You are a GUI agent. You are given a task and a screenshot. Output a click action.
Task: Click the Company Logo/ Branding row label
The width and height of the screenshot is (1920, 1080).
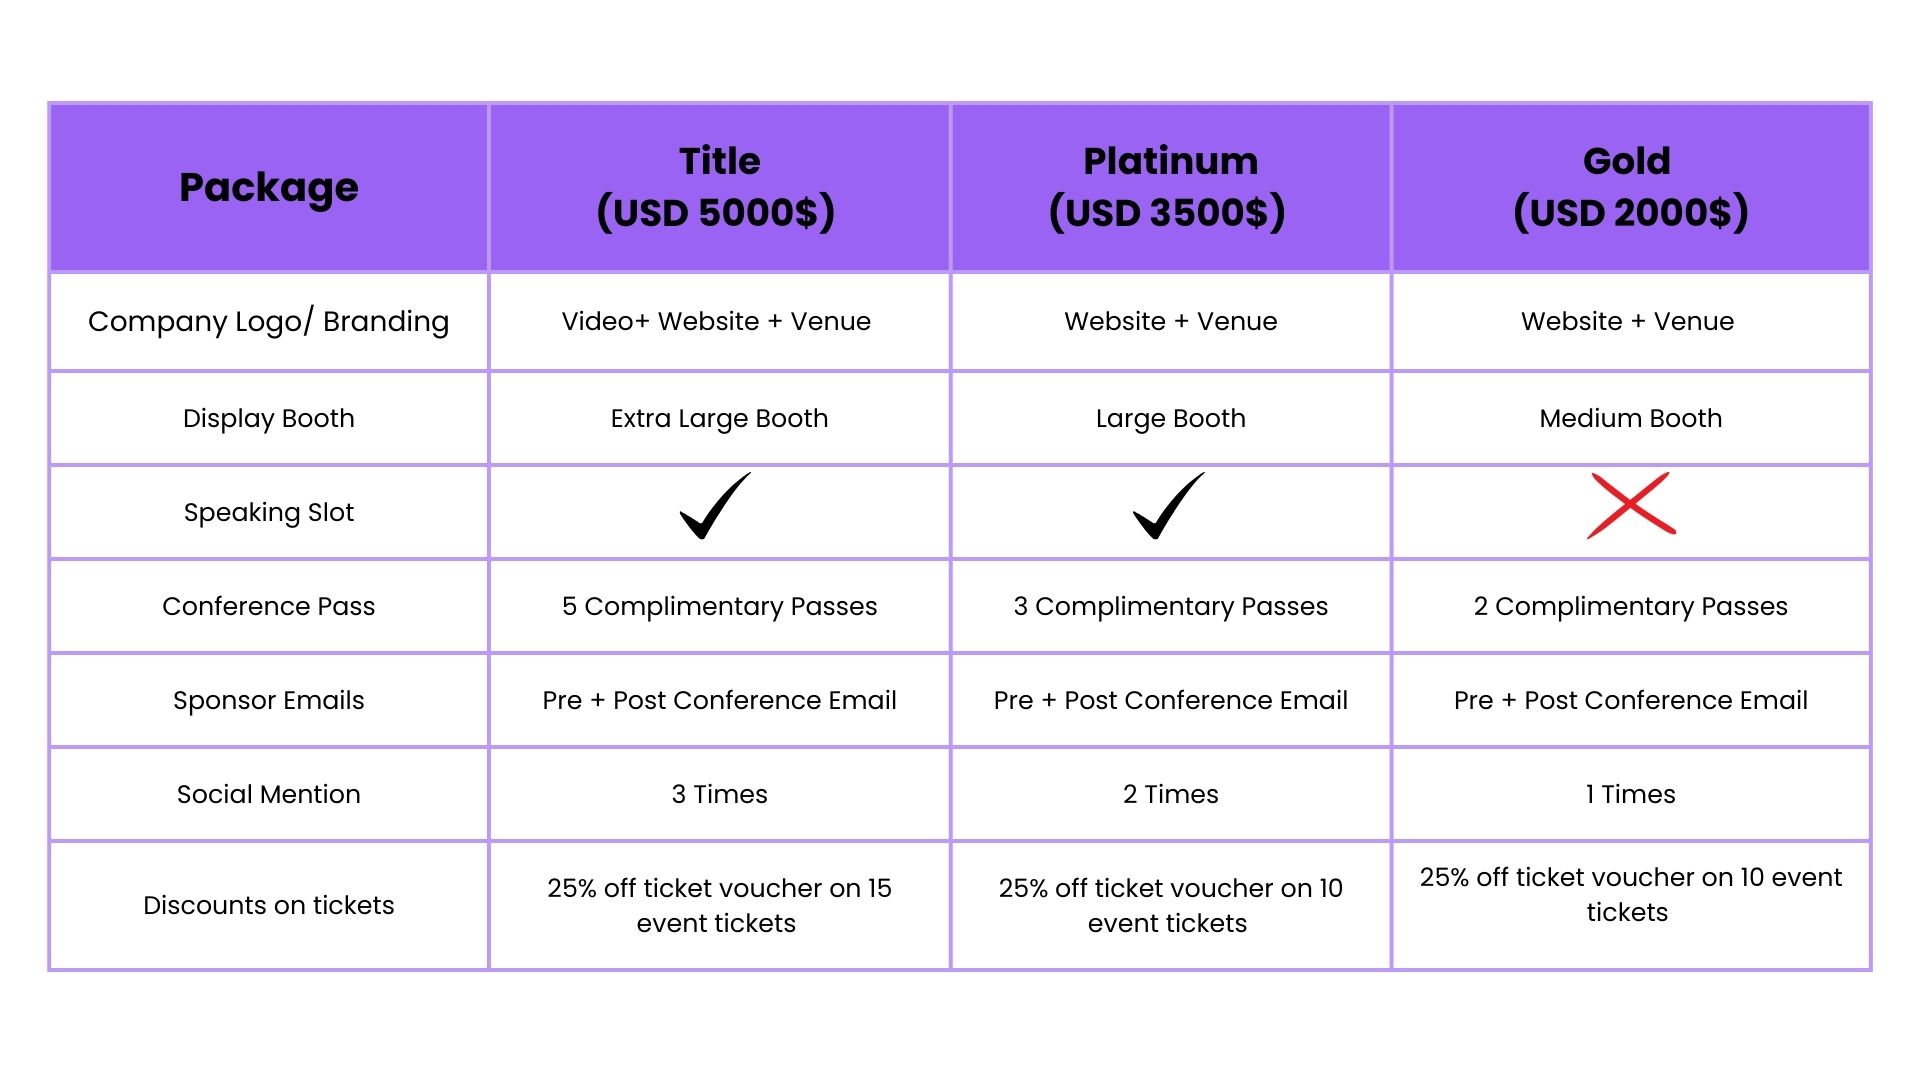(268, 321)
